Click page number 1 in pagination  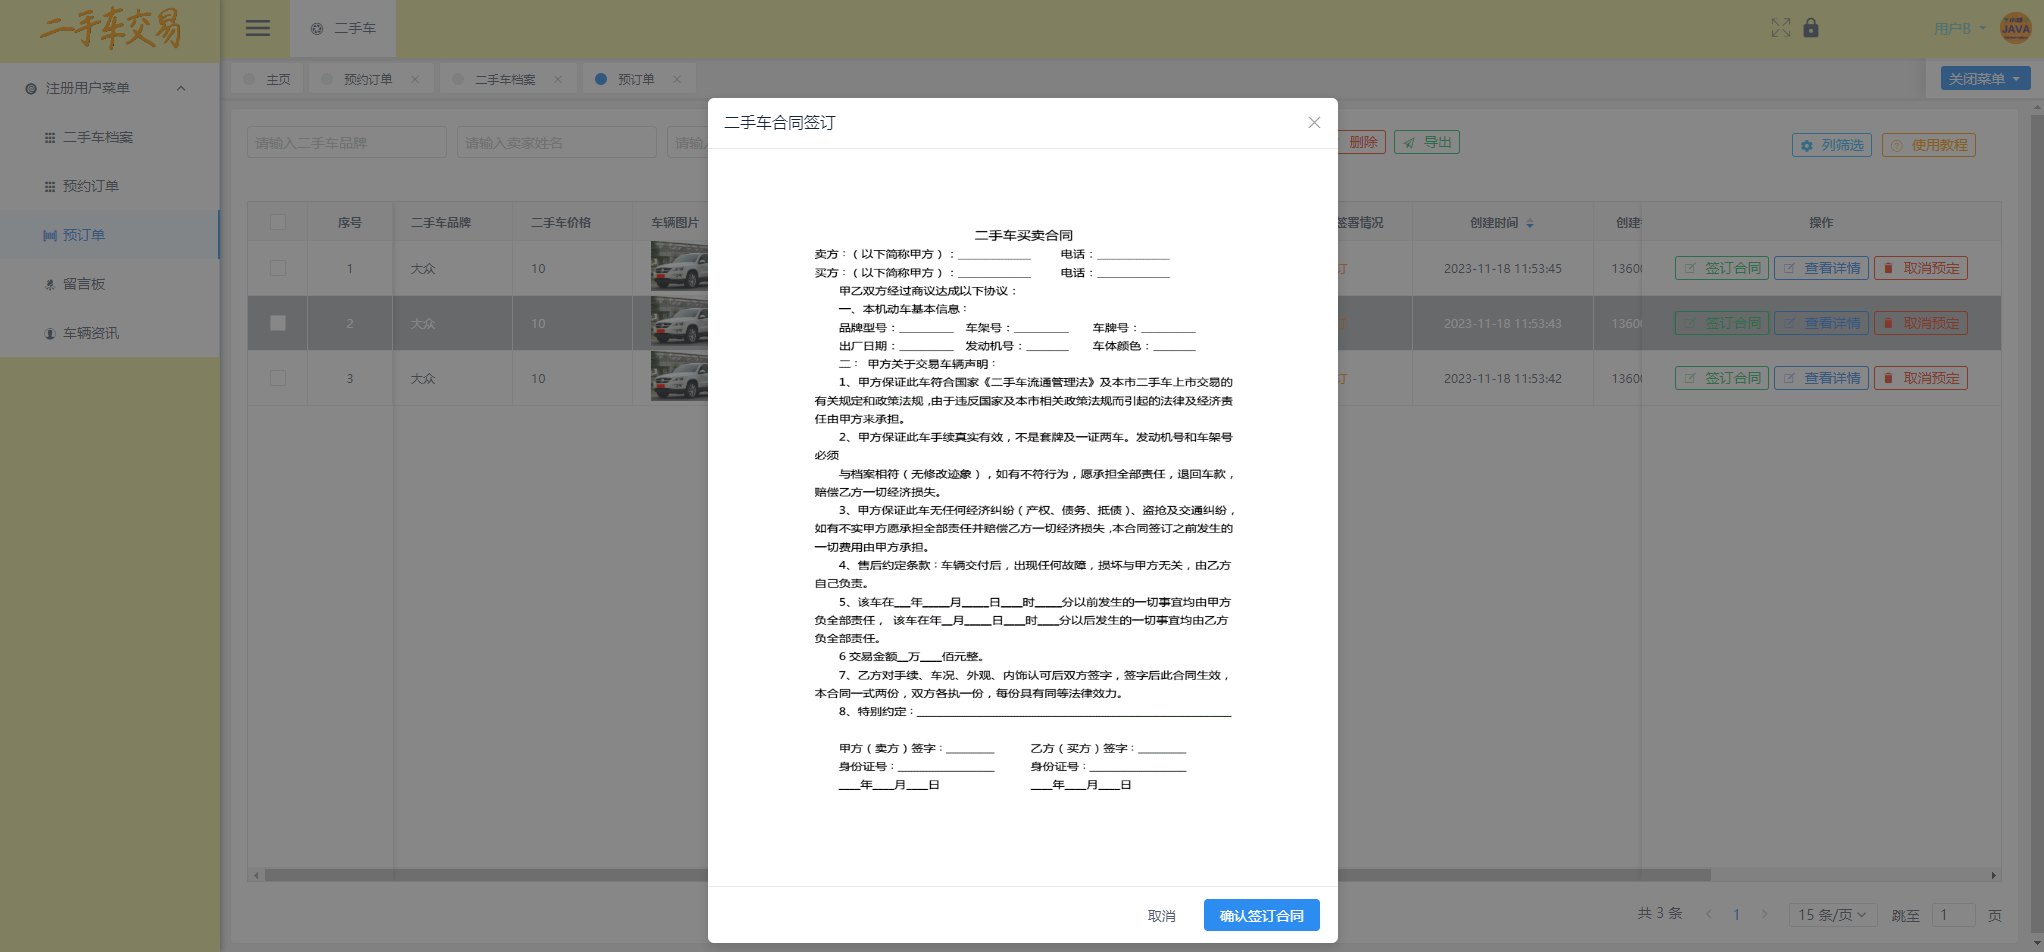(1737, 914)
